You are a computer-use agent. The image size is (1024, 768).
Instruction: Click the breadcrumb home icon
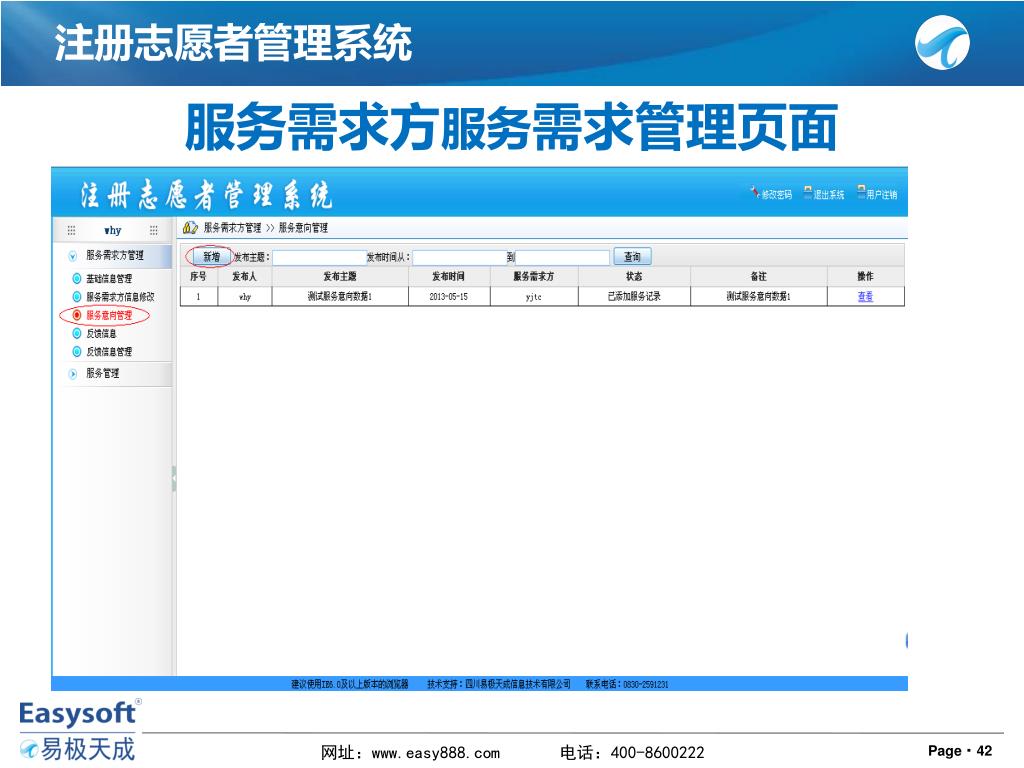point(190,227)
